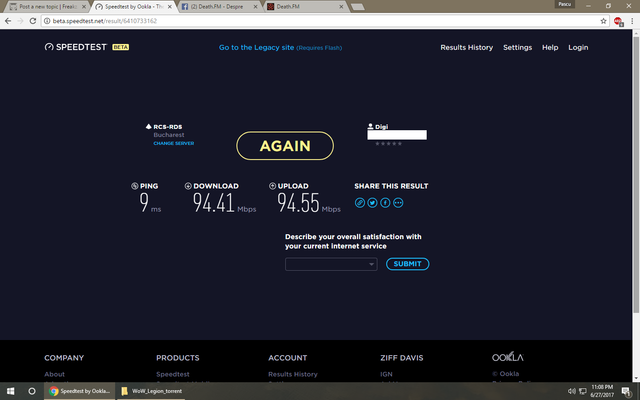Open Help in the top navigation

[x=550, y=47]
